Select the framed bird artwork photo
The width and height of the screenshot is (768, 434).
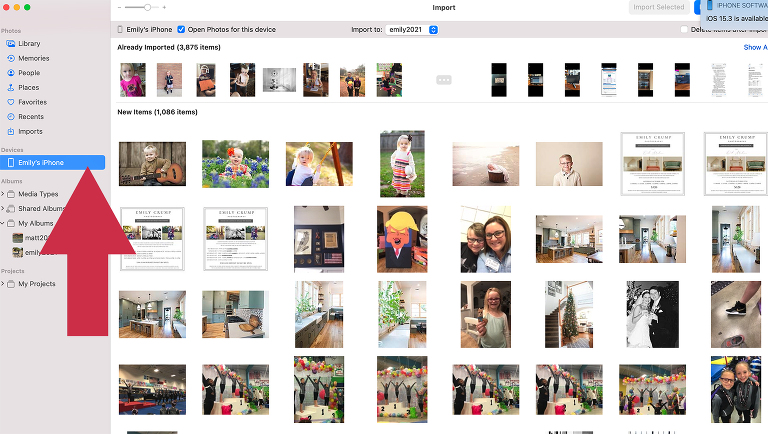319,240
